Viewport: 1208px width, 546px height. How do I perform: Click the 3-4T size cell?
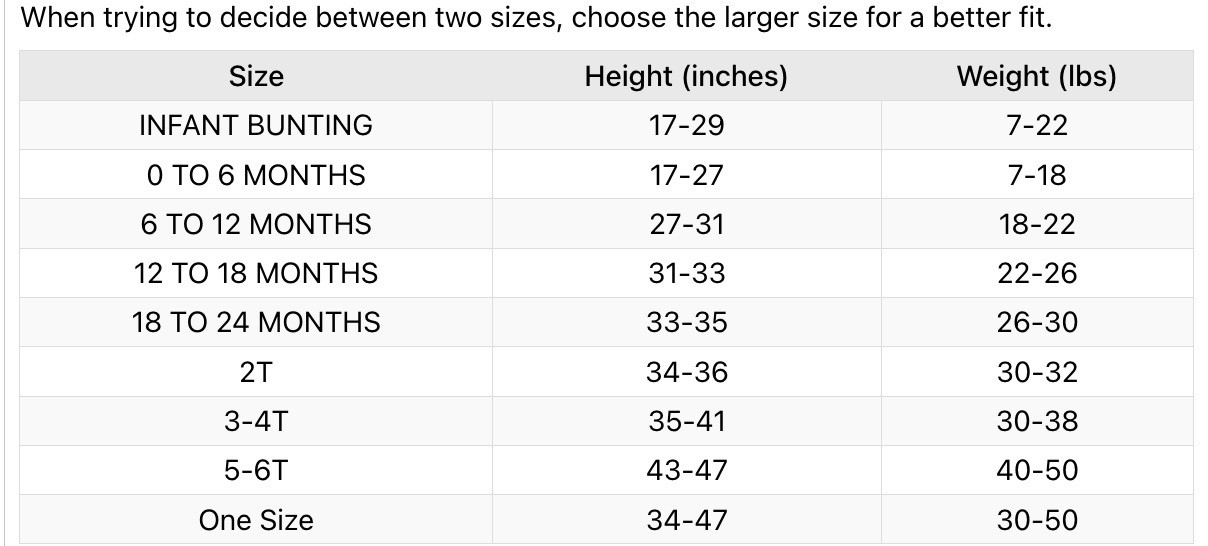tap(256, 421)
